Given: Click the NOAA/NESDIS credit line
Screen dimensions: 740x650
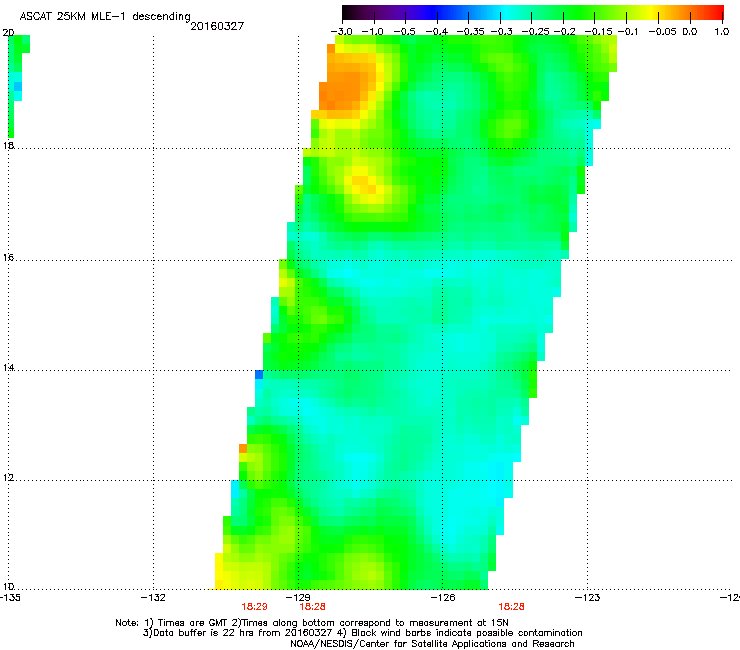Looking at the screenshot, I should [432, 644].
